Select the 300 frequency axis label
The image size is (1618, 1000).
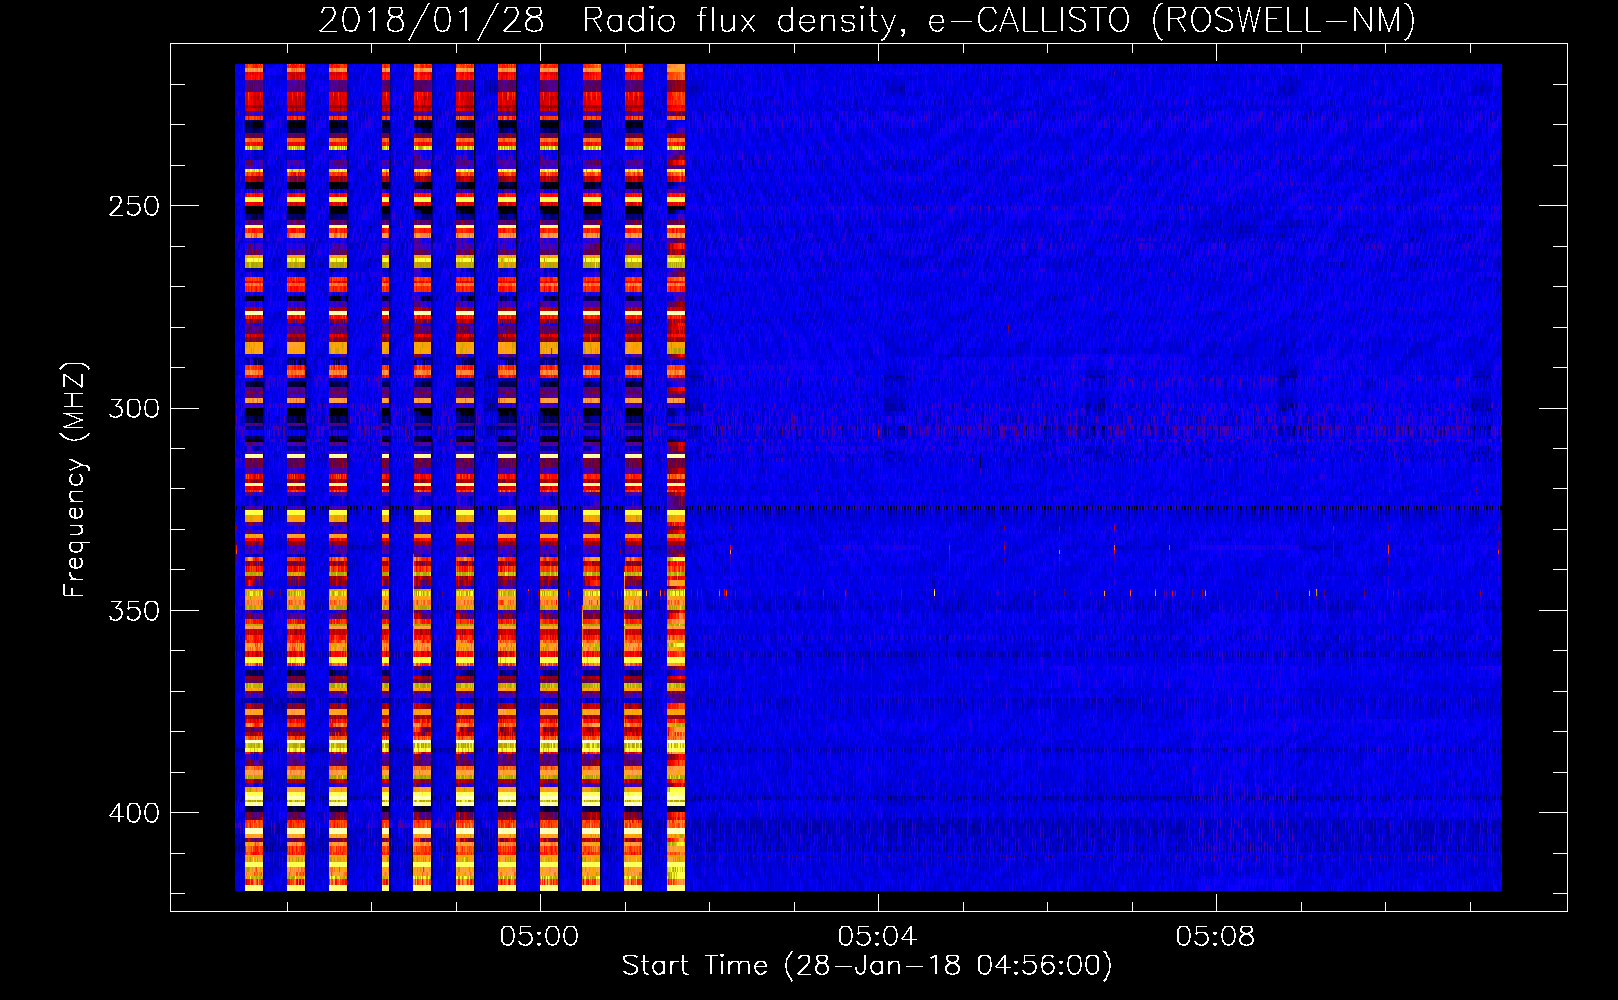pos(133,409)
